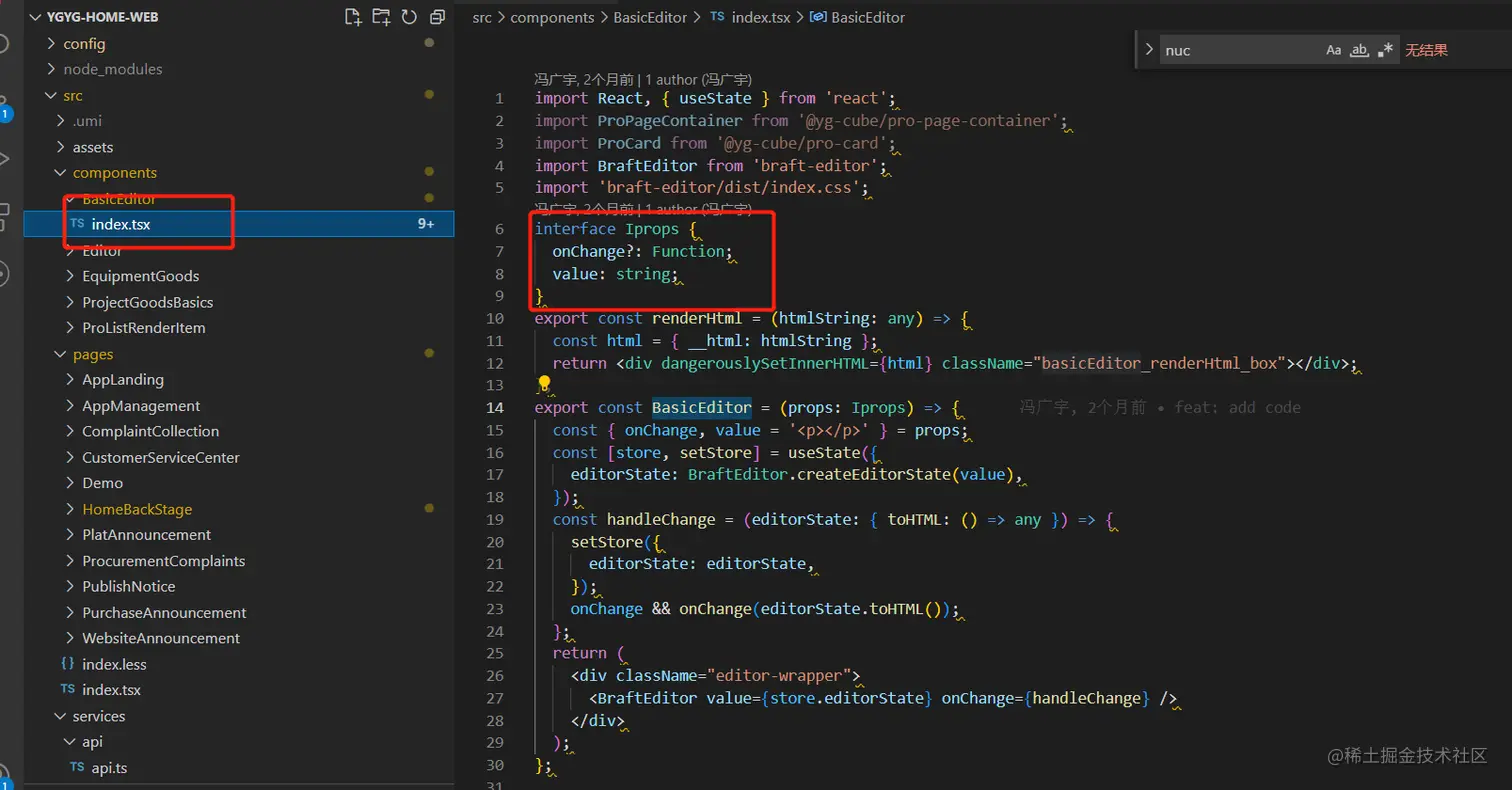Toggle Use Regular Expression in find widget

[1385, 50]
